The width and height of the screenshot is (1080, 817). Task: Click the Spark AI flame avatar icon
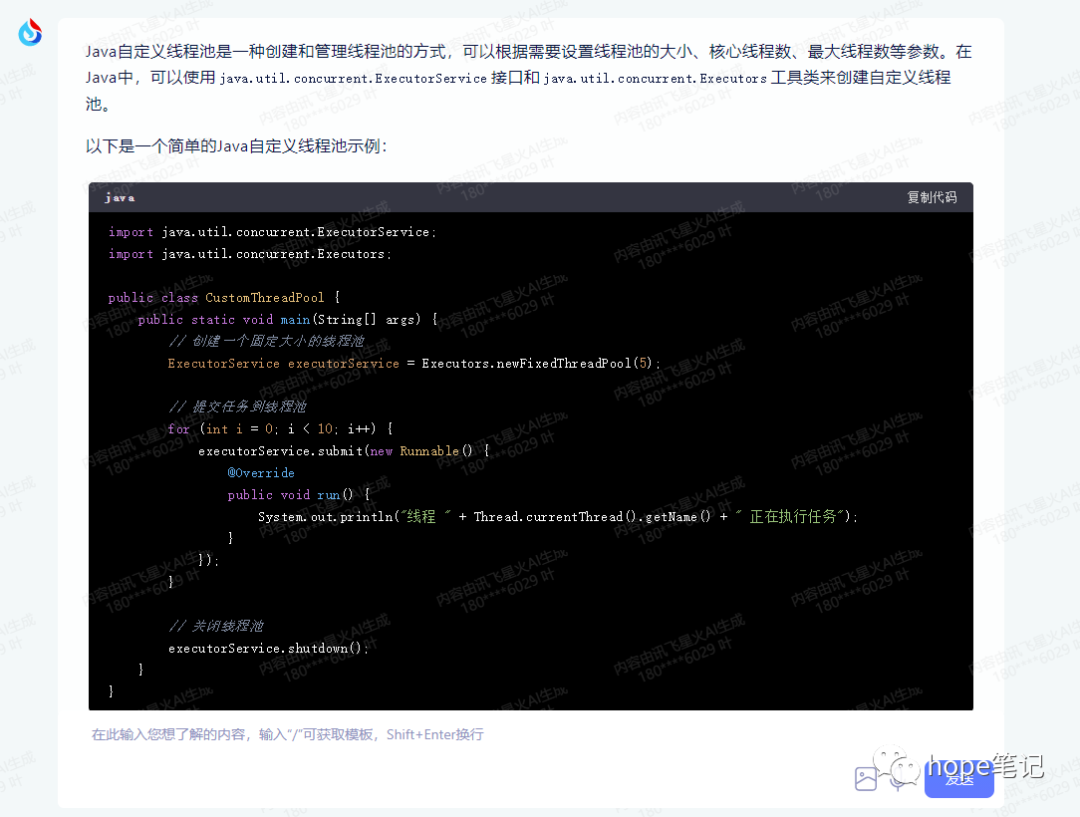30,32
